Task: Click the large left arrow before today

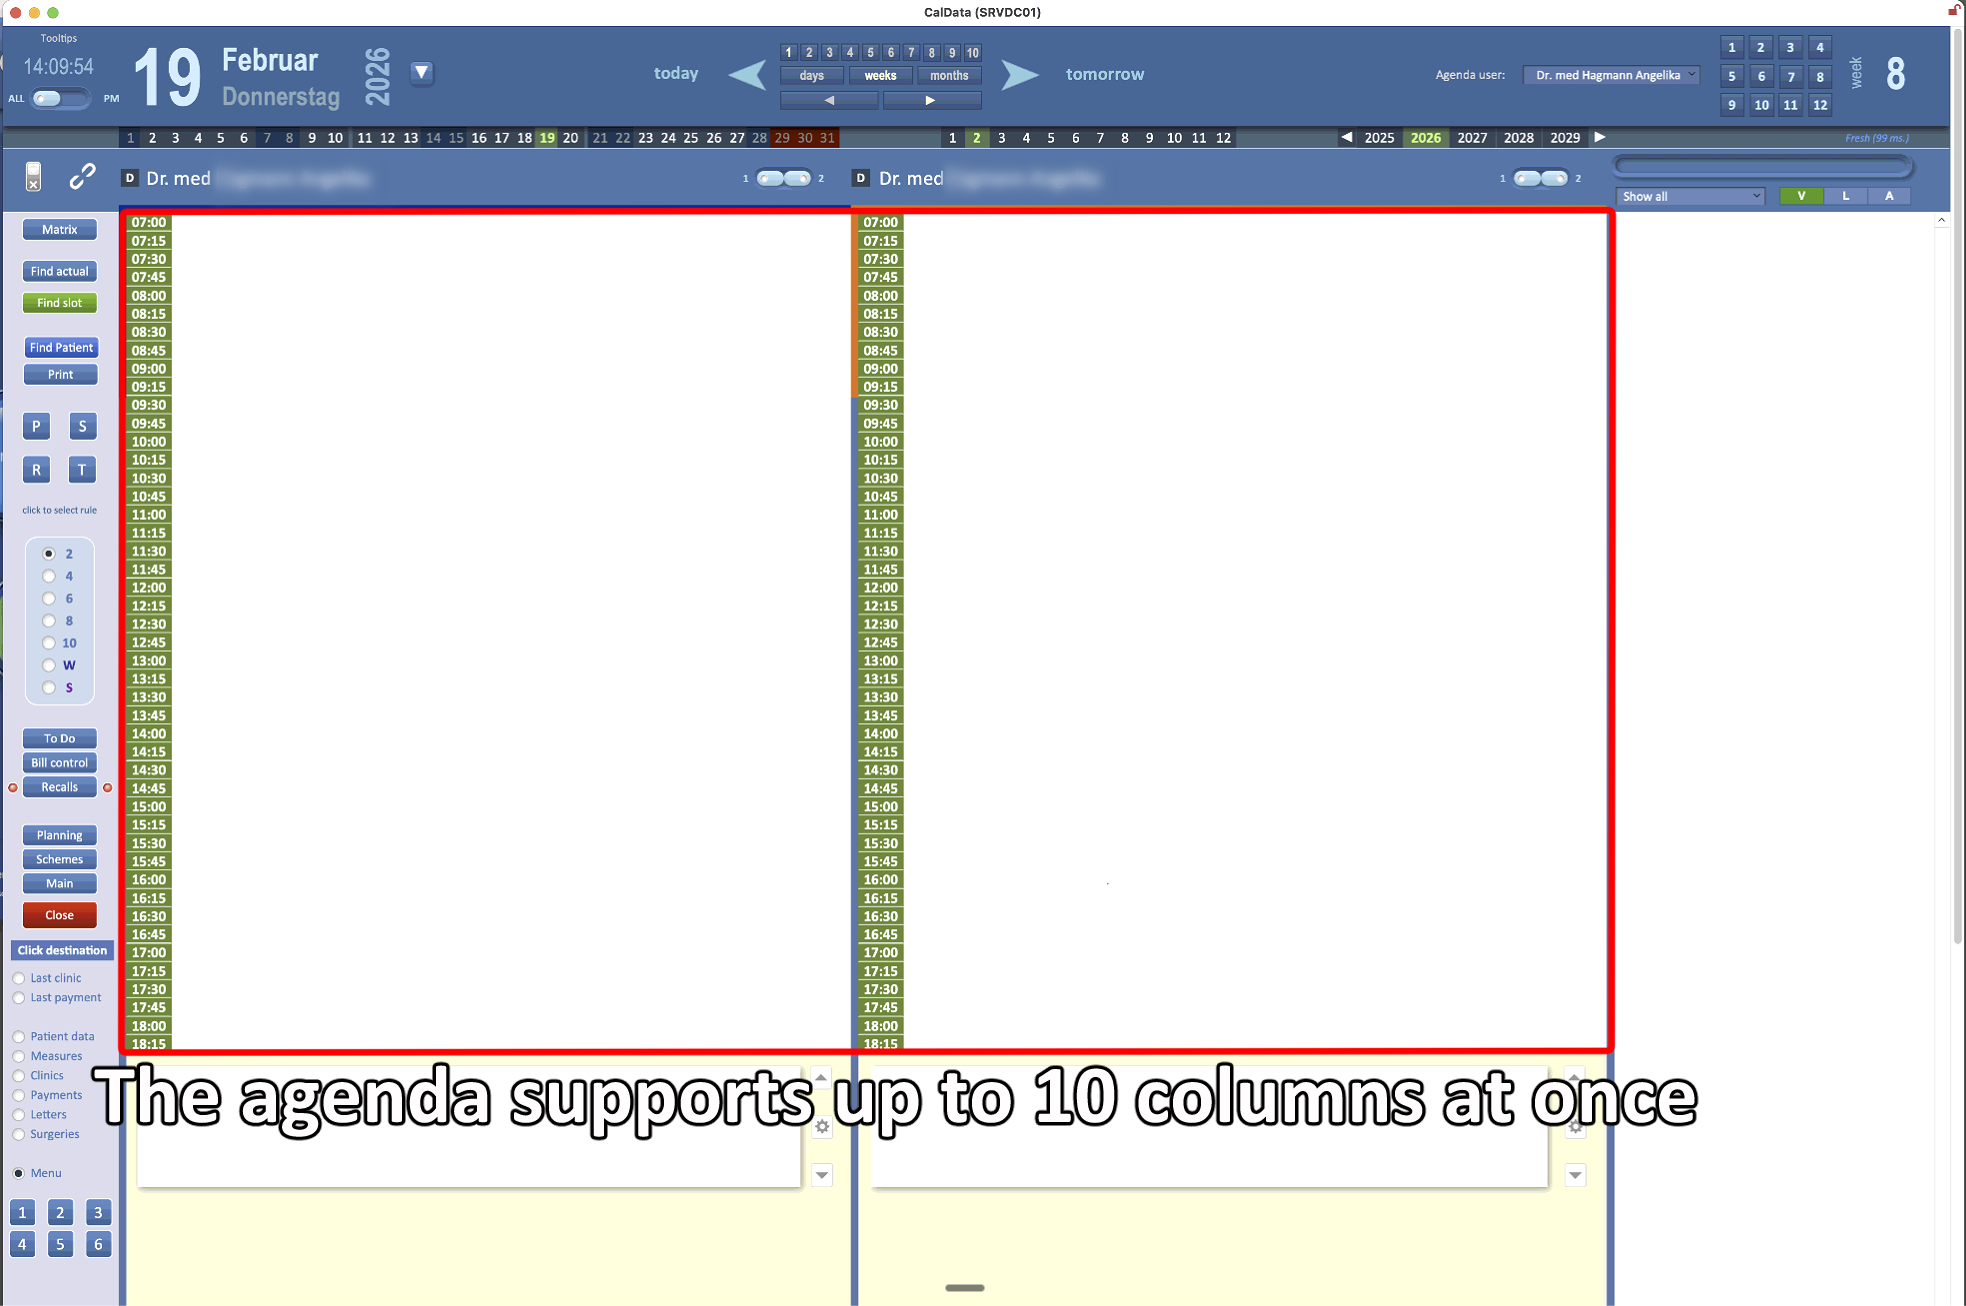Action: point(747,75)
